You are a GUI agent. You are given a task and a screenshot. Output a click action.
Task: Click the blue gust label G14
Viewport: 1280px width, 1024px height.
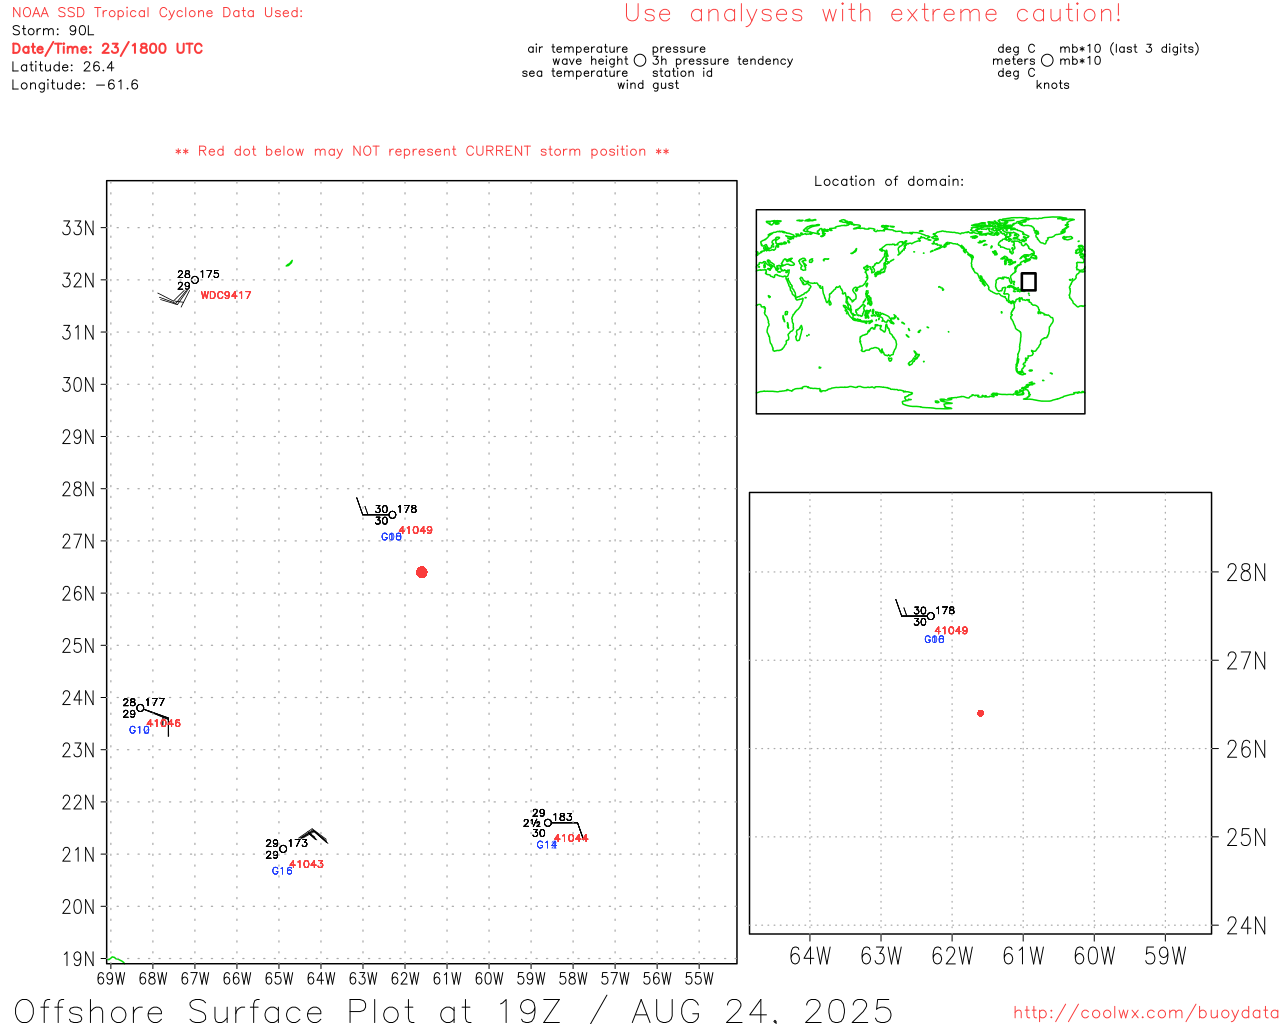click(x=547, y=845)
